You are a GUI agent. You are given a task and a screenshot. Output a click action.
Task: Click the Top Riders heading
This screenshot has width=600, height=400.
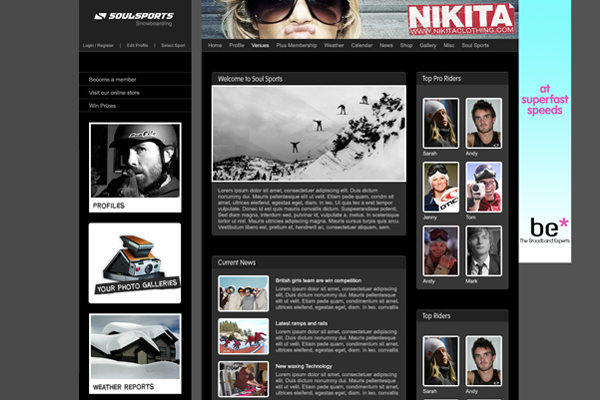coord(436,316)
